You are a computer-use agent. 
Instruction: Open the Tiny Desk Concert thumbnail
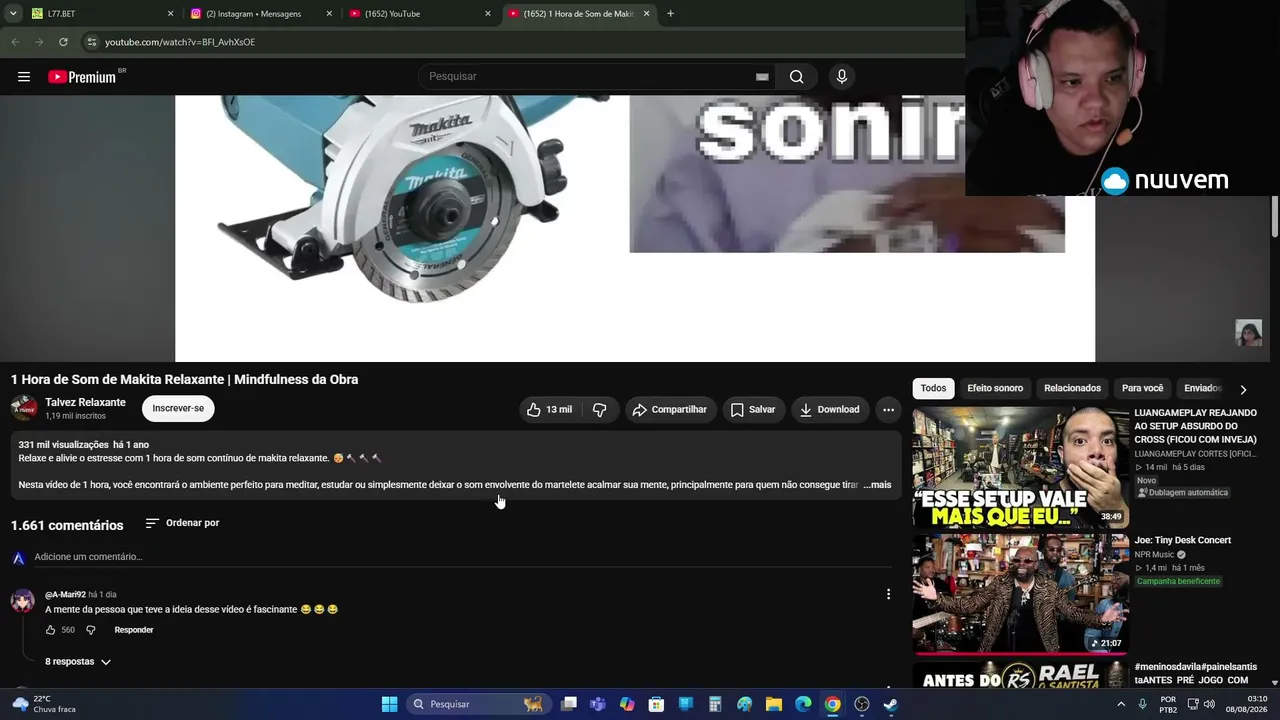[1021, 594]
